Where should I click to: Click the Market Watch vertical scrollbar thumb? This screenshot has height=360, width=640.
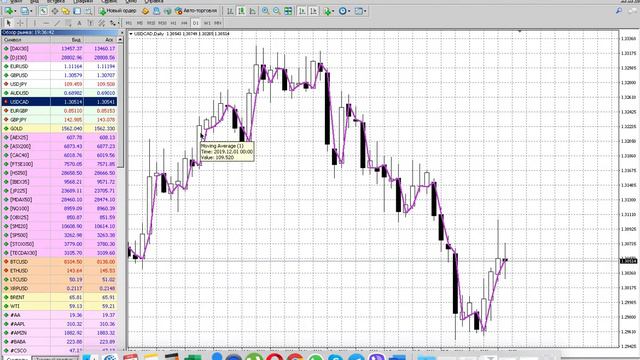(120, 105)
